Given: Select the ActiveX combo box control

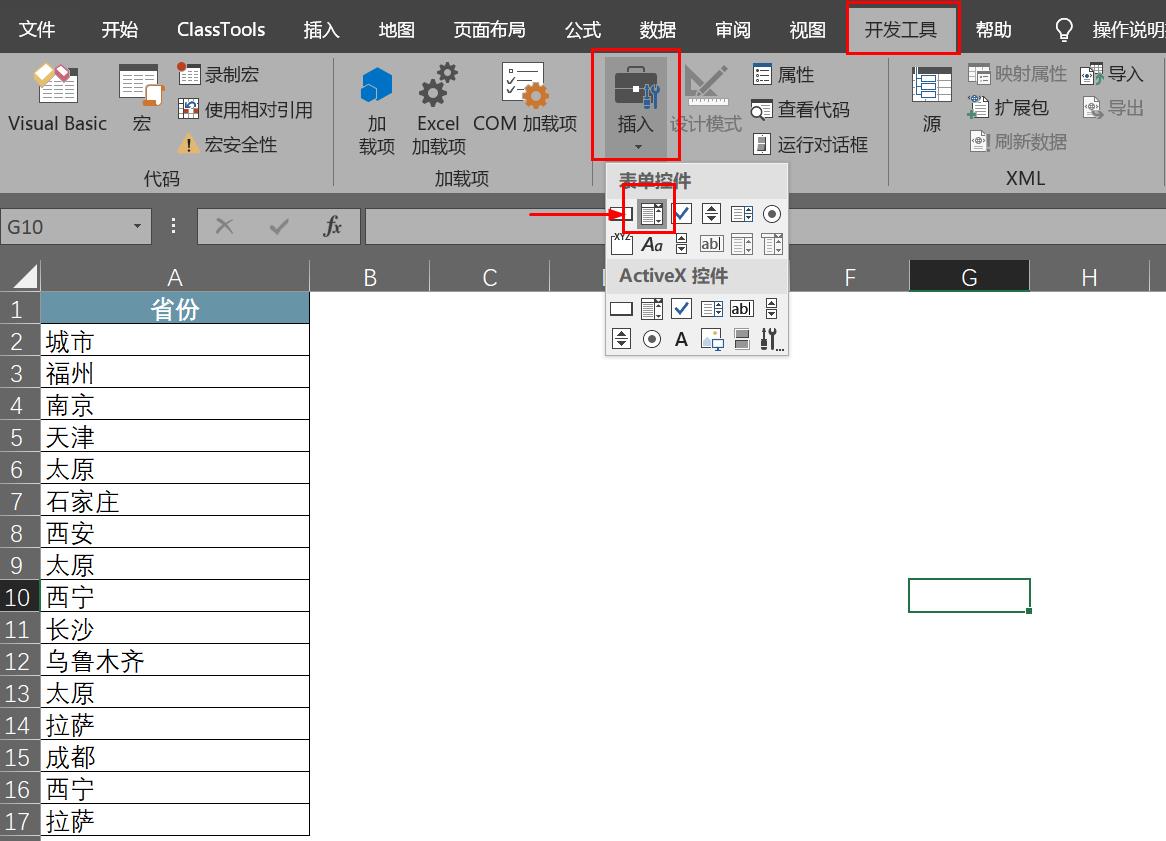Looking at the screenshot, I should [651, 308].
